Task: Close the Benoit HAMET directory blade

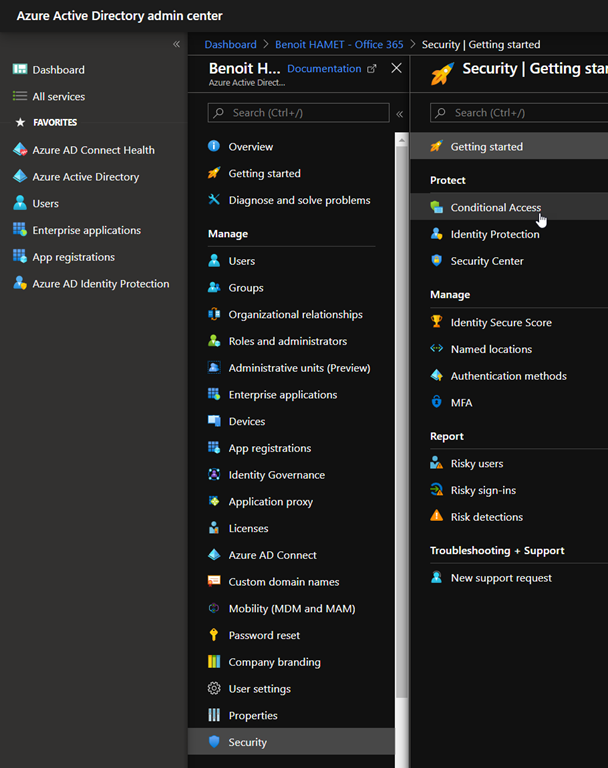Action: (x=396, y=69)
